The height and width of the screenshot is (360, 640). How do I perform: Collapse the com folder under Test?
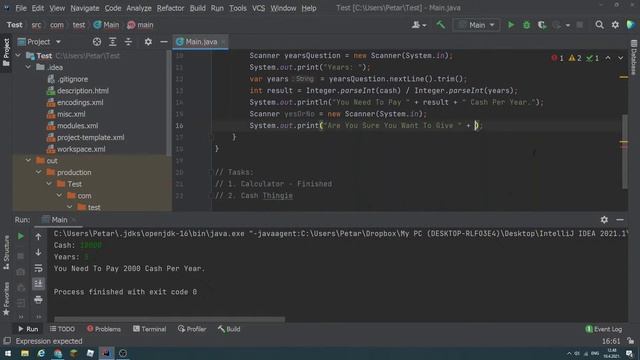tap(60, 196)
